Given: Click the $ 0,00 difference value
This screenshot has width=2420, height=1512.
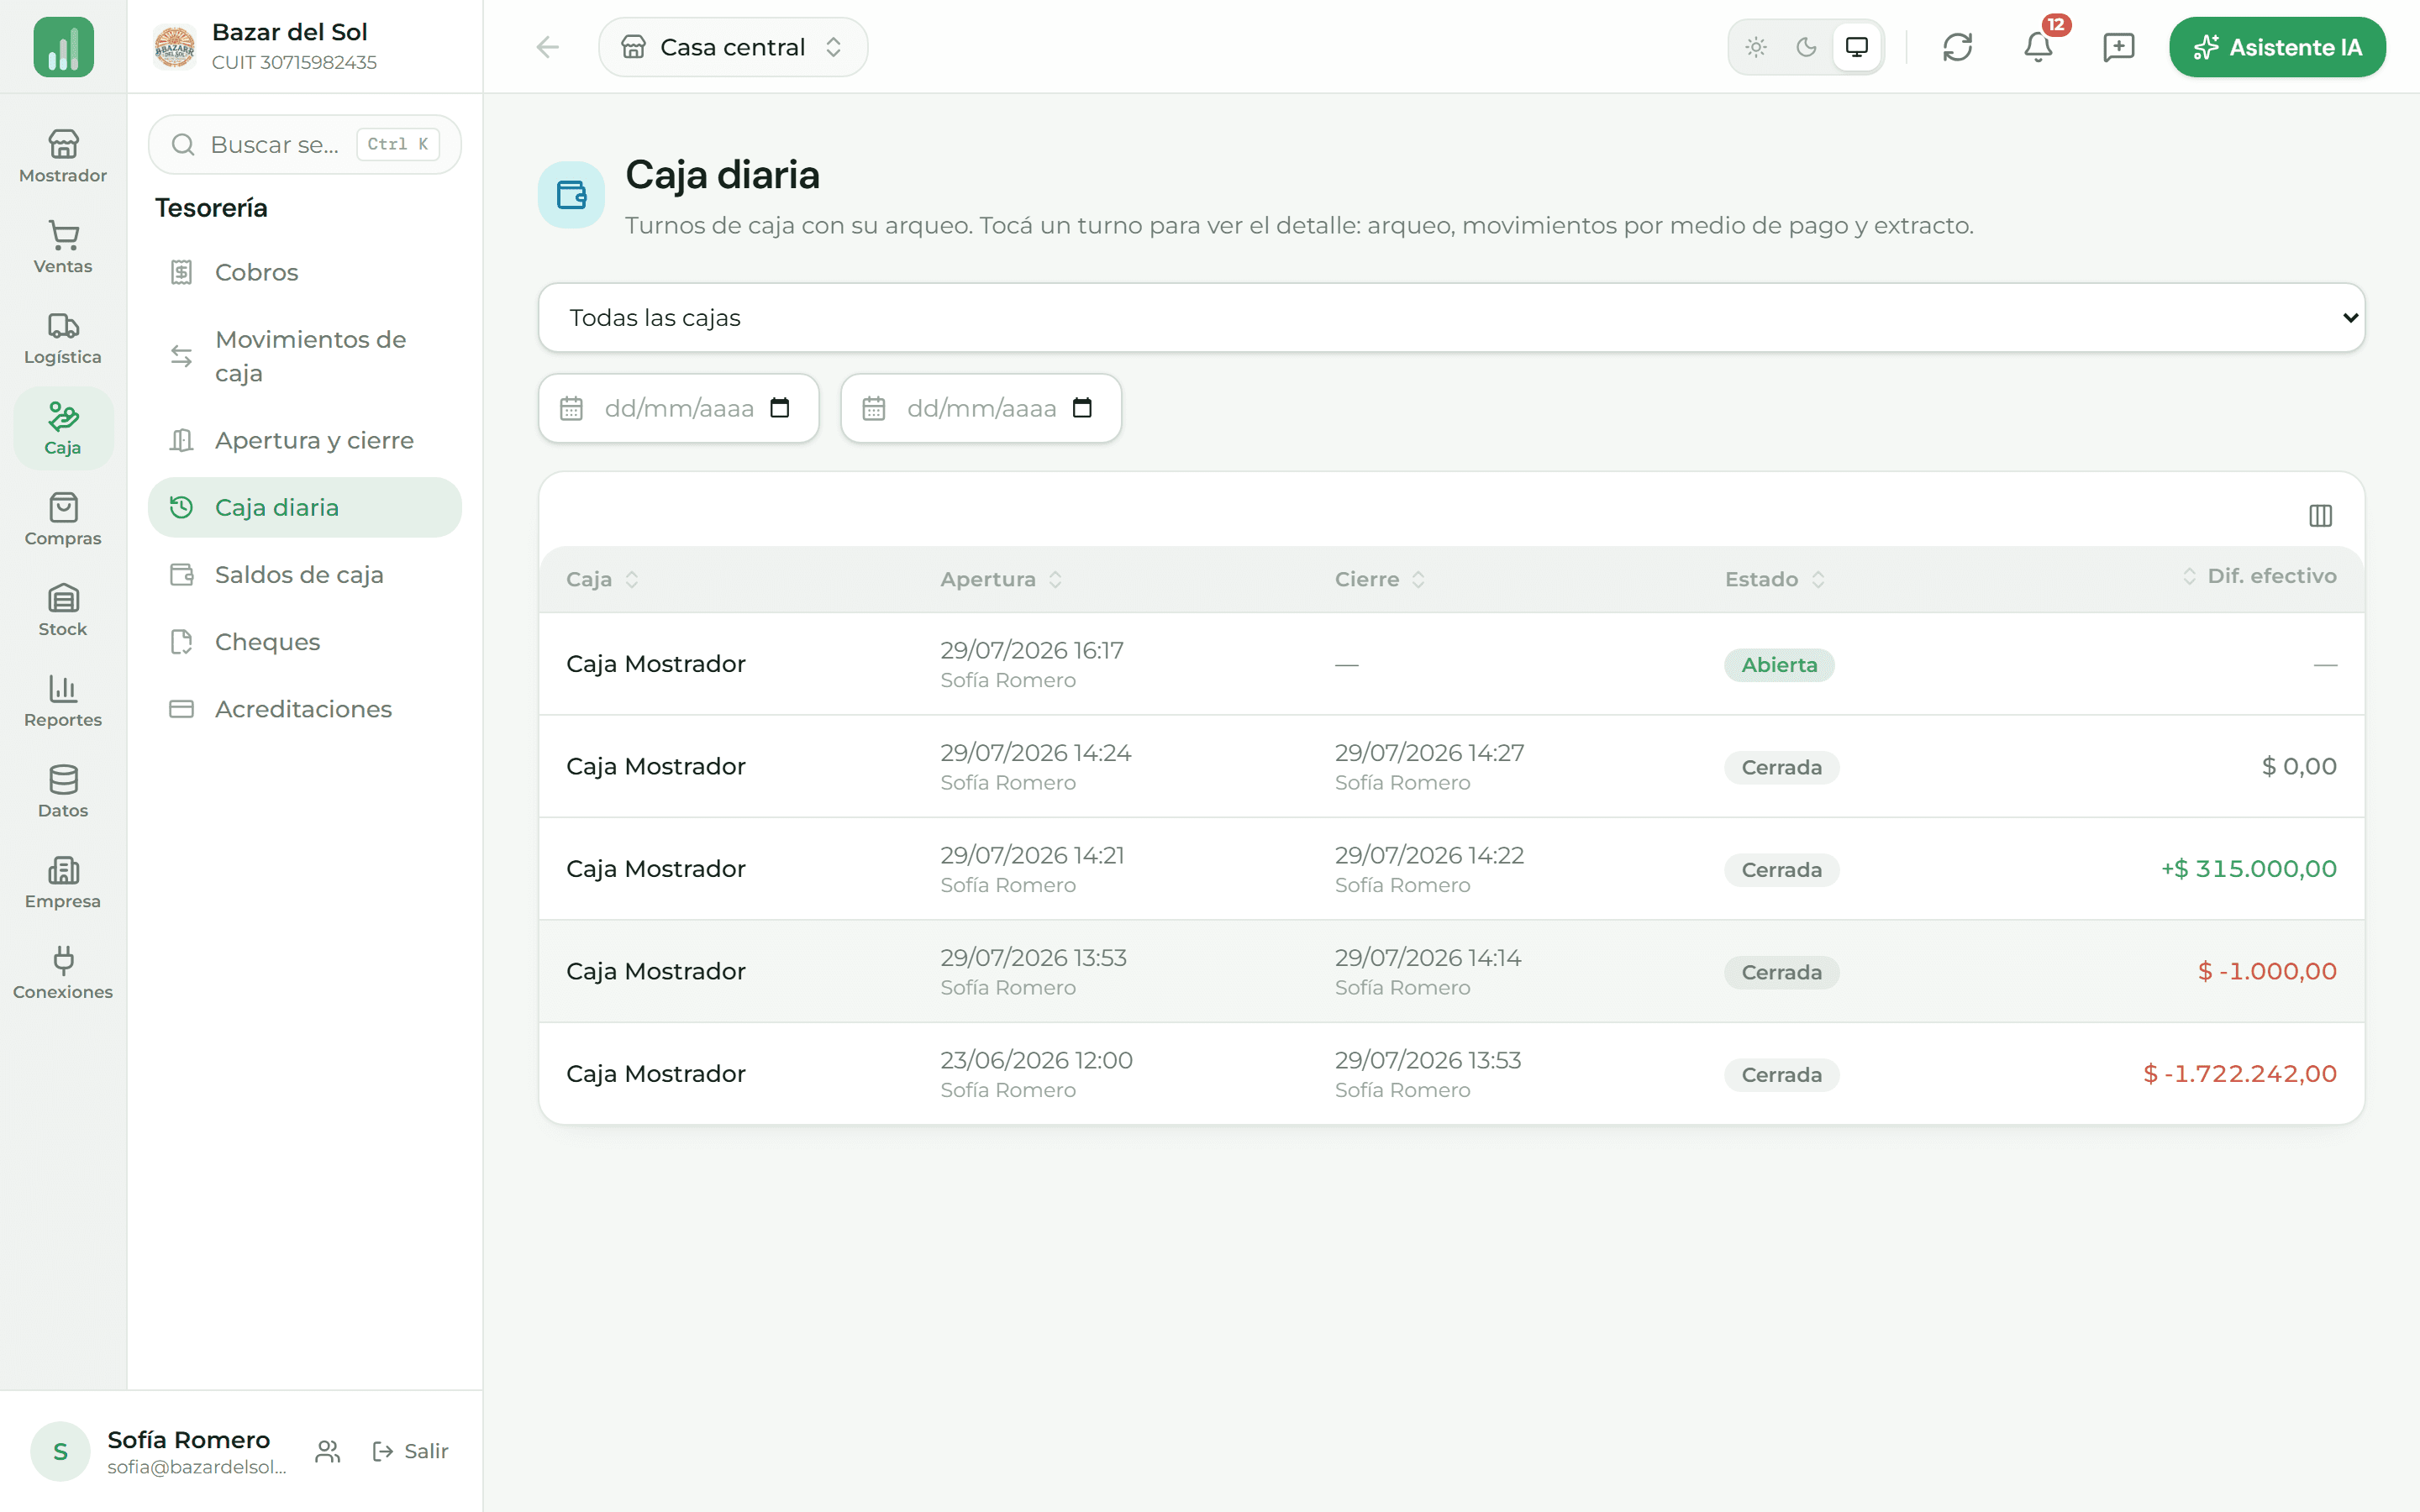Looking at the screenshot, I should coord(2299,766).
